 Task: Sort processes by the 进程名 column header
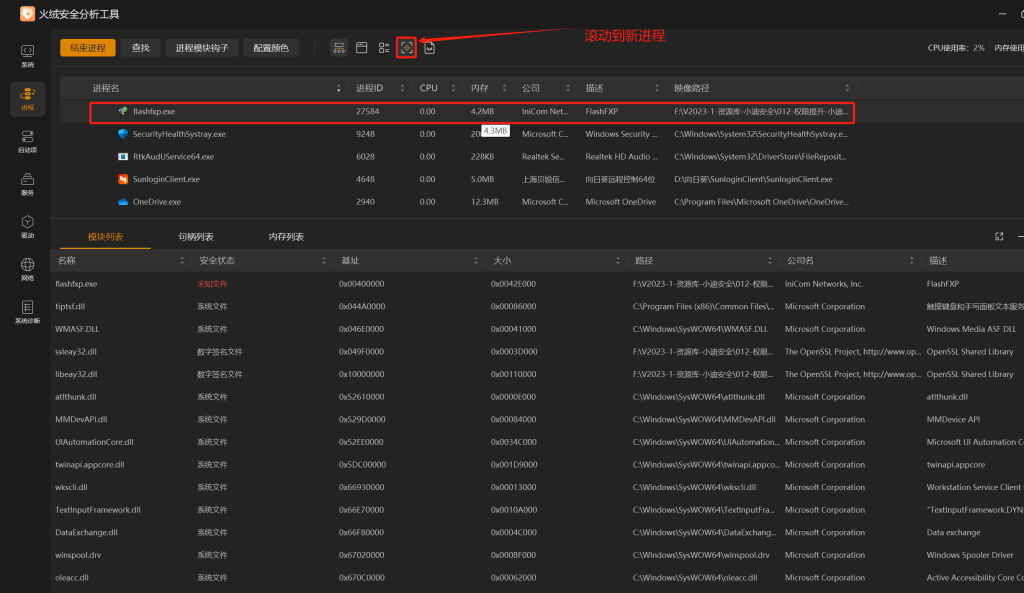click(106, 88)
